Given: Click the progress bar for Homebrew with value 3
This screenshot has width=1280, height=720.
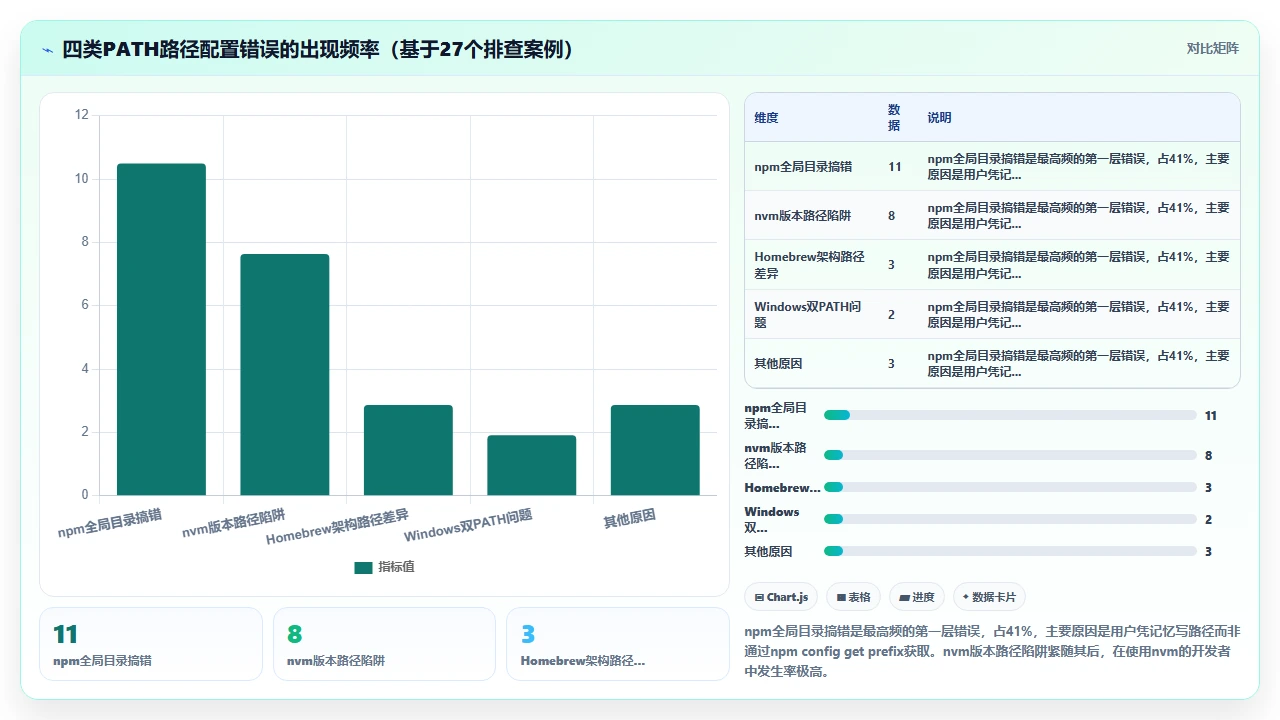Looking at the screenshot, I should coord(1010,487).
